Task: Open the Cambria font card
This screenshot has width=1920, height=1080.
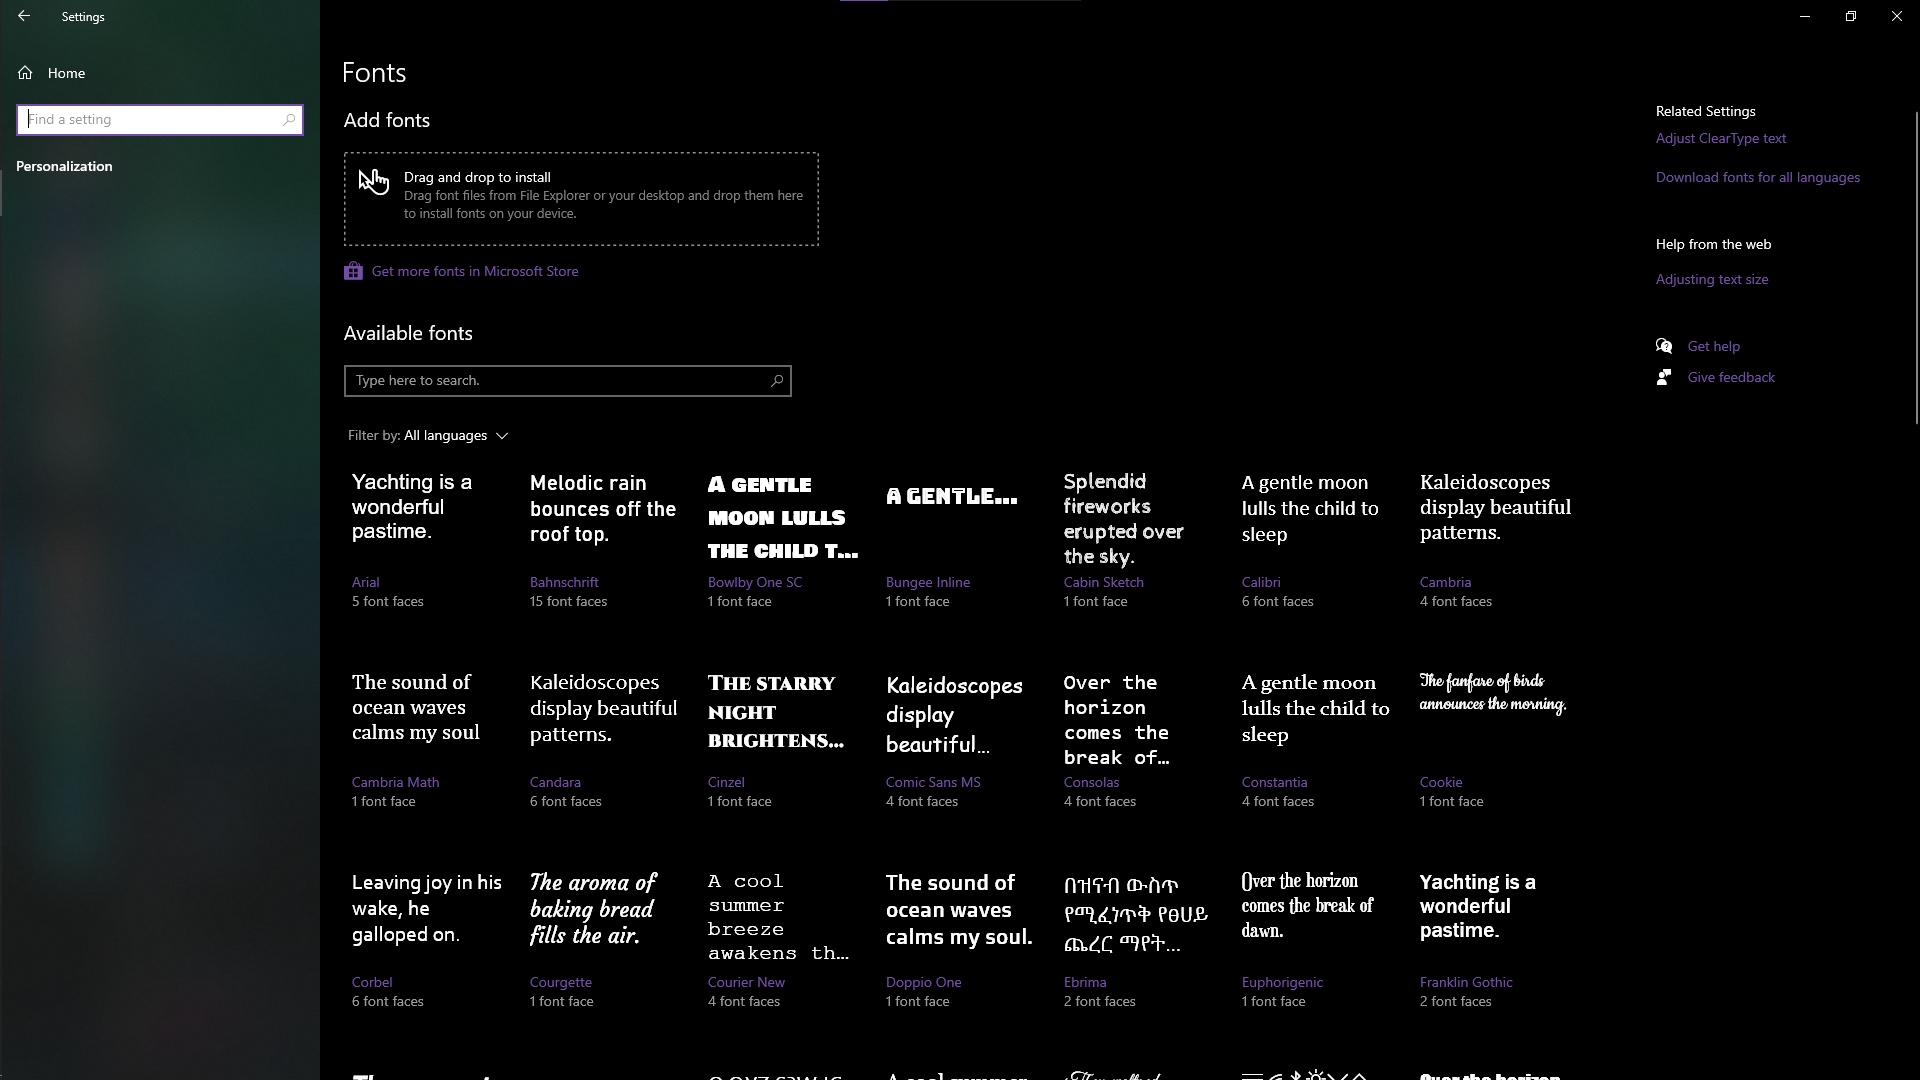Action: 1496,540
